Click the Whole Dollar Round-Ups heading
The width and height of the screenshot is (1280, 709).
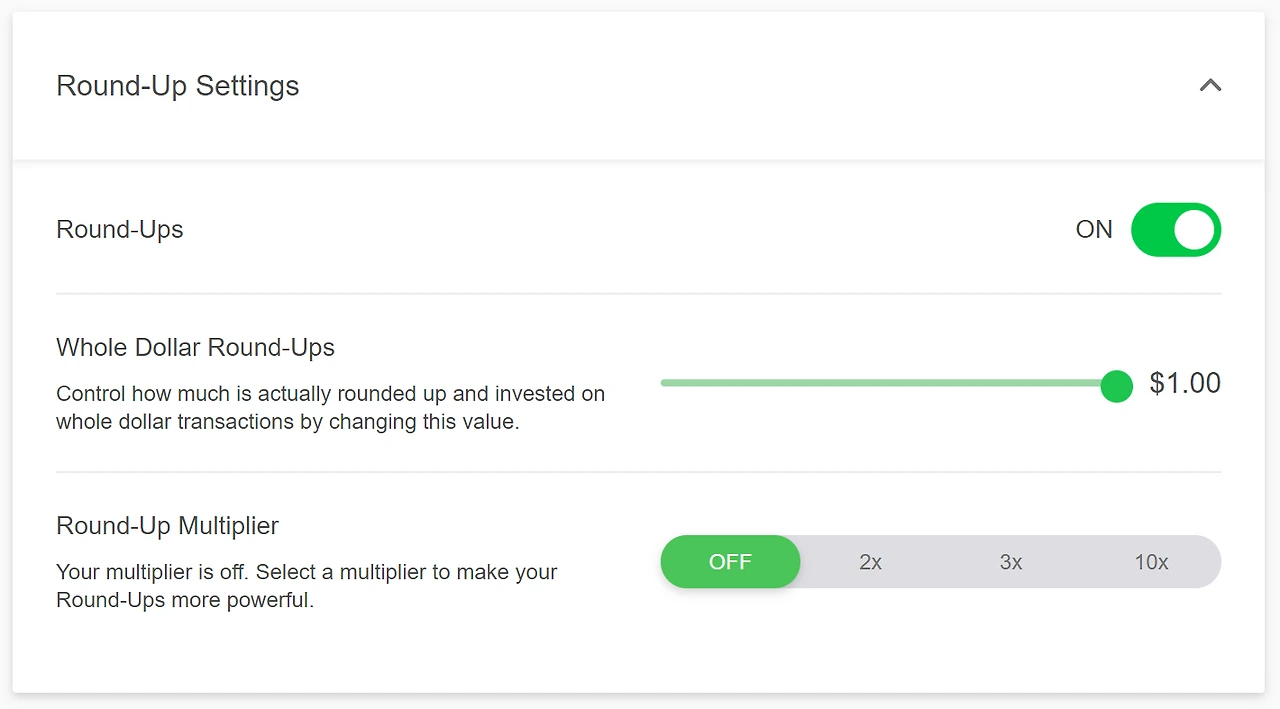[195, 348]
